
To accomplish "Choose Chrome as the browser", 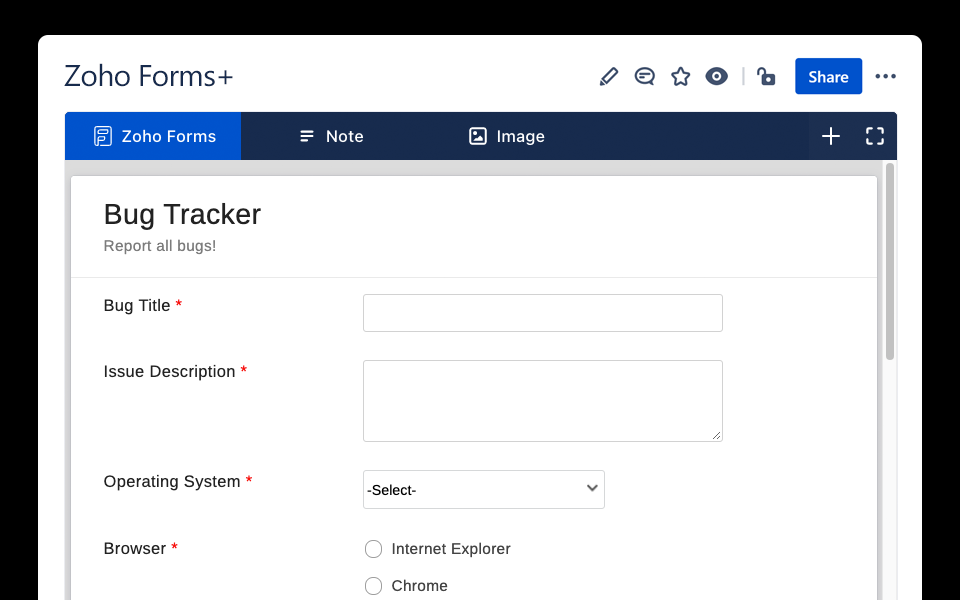I will coord(373,586).
